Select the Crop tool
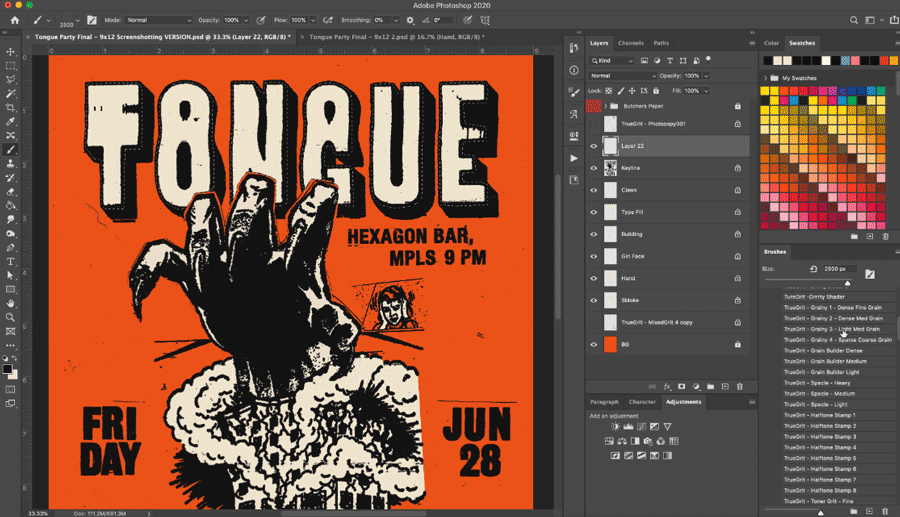900x517 pixels. pyautogui.click(x=11, y=107)
